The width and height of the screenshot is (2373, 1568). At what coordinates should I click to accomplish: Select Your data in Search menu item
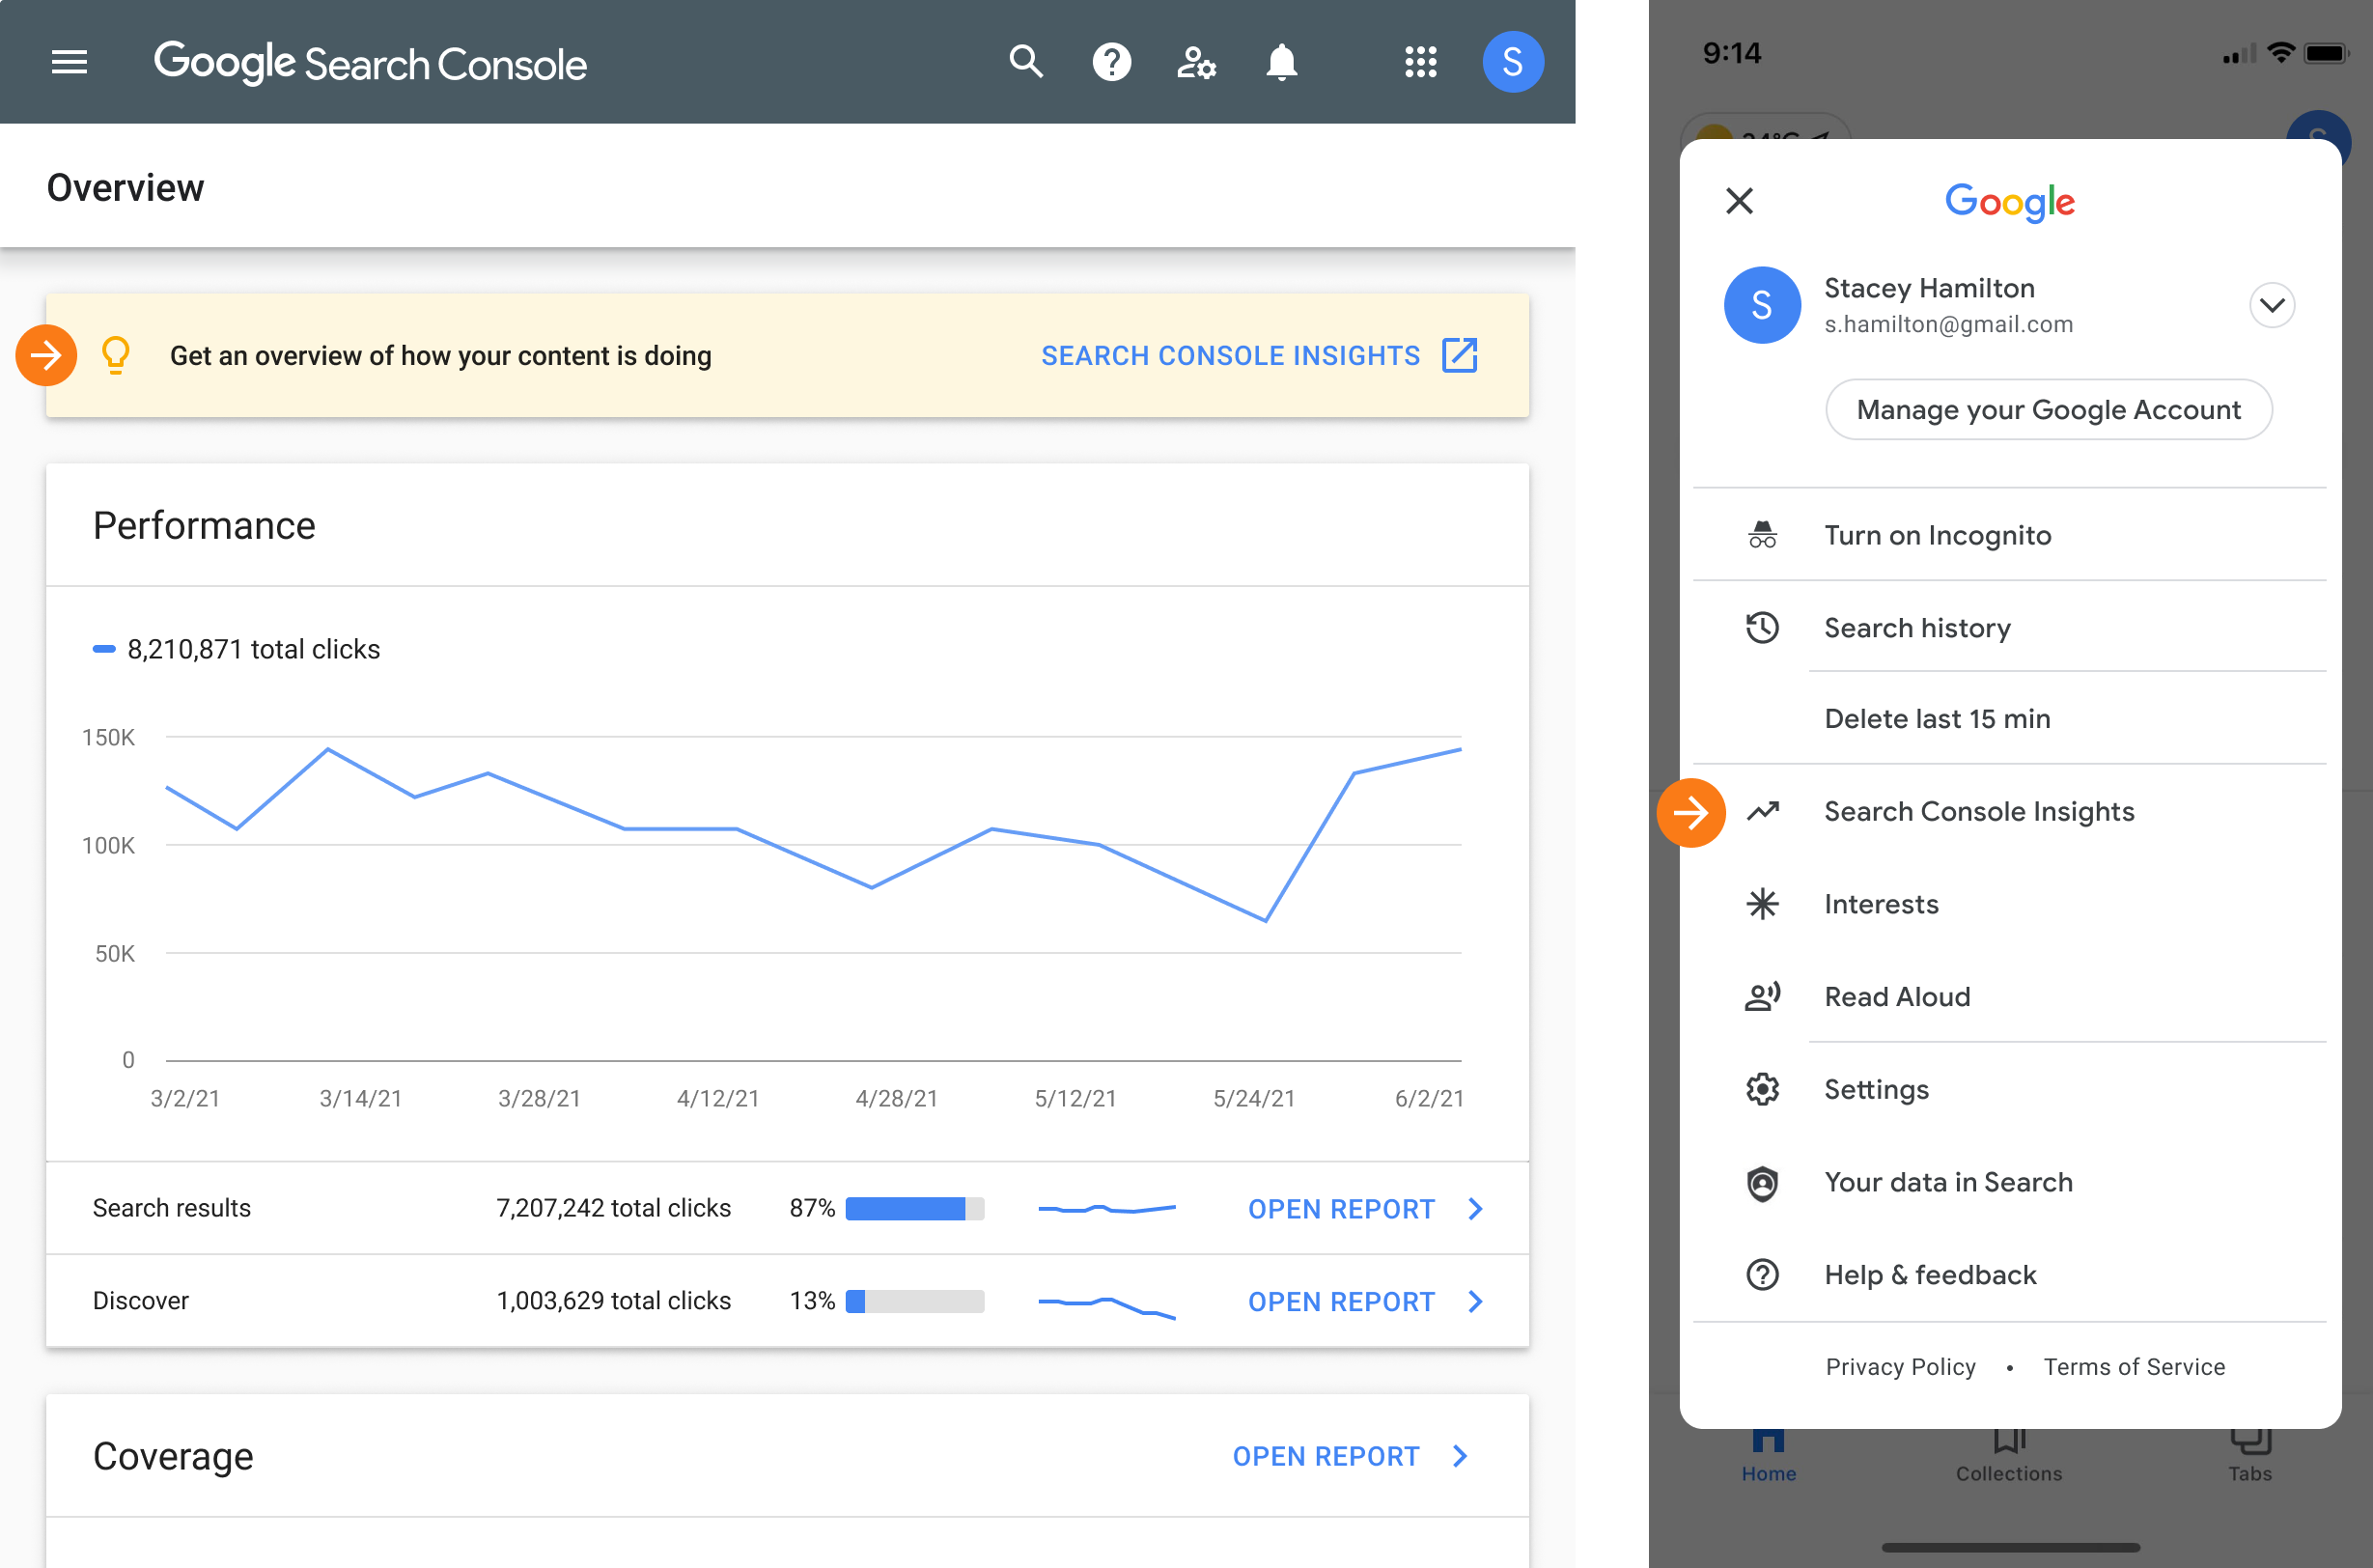1948,1181
